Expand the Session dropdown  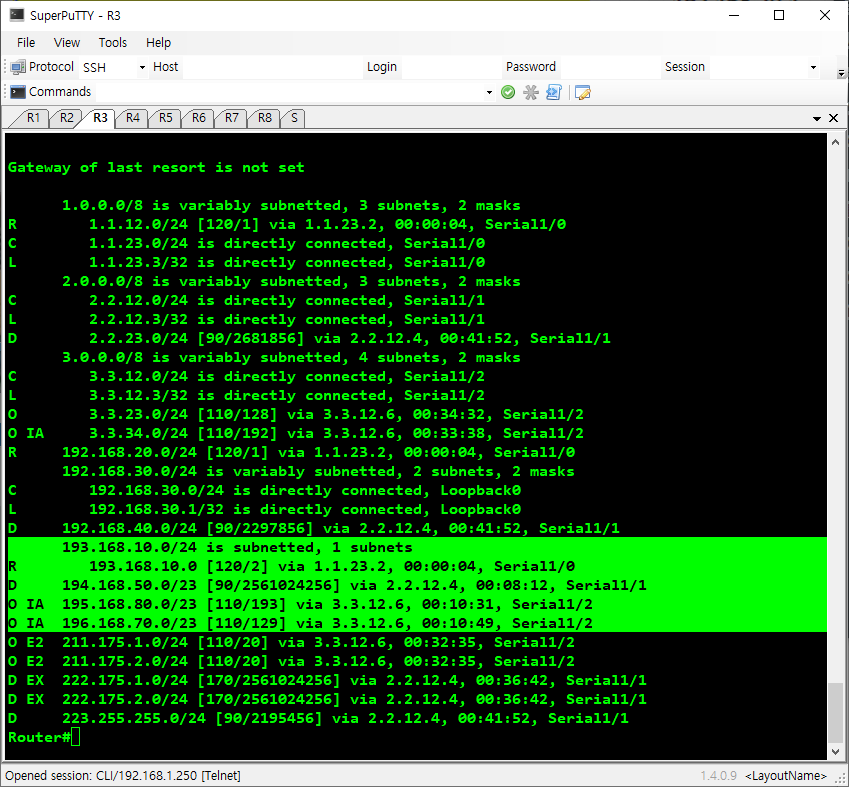(813, 68)
